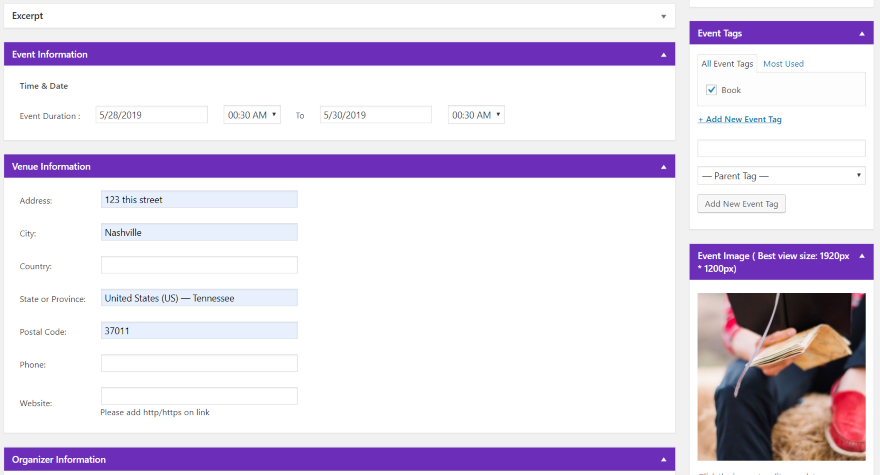Click into the new event tag name field
880x475 pixels.
781,148
